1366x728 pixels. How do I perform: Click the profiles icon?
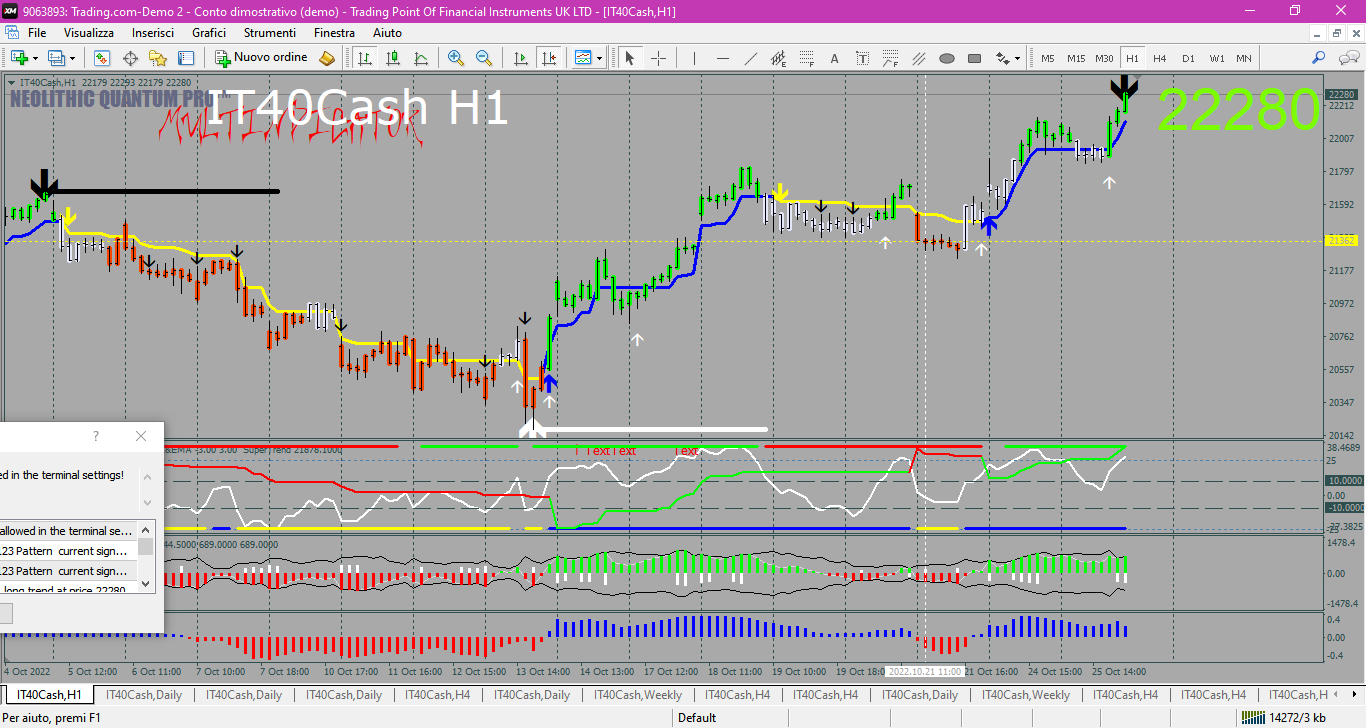(x=57, y=58)
